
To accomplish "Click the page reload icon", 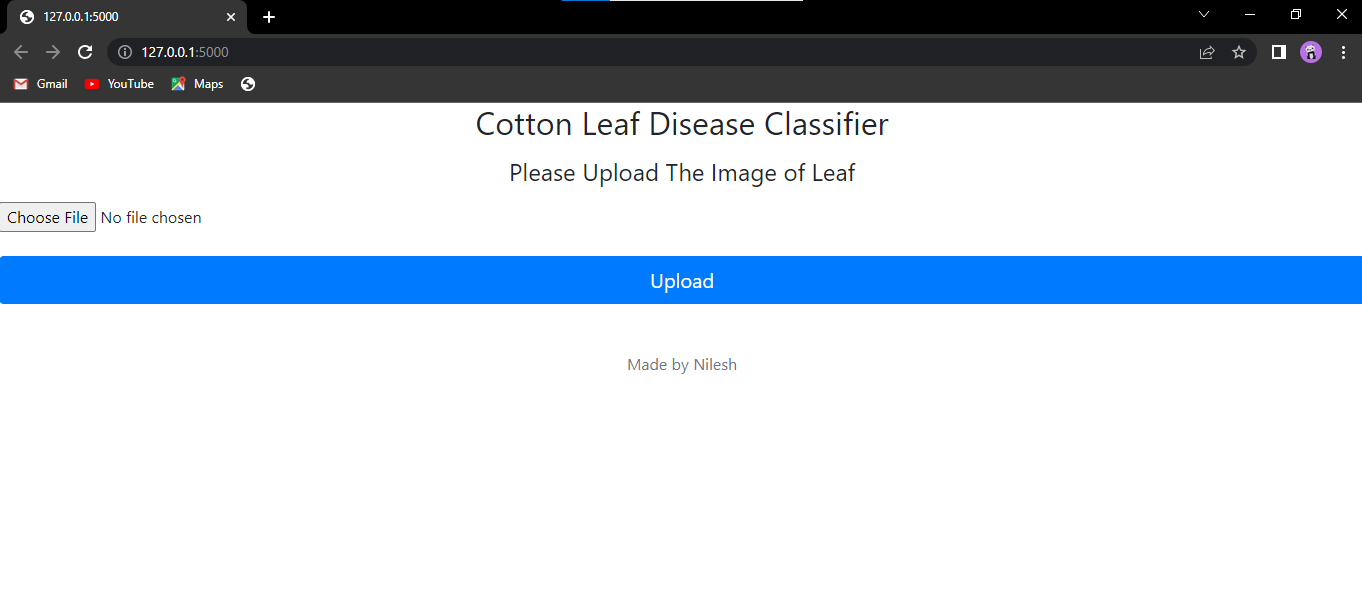I will pos(85,52).
